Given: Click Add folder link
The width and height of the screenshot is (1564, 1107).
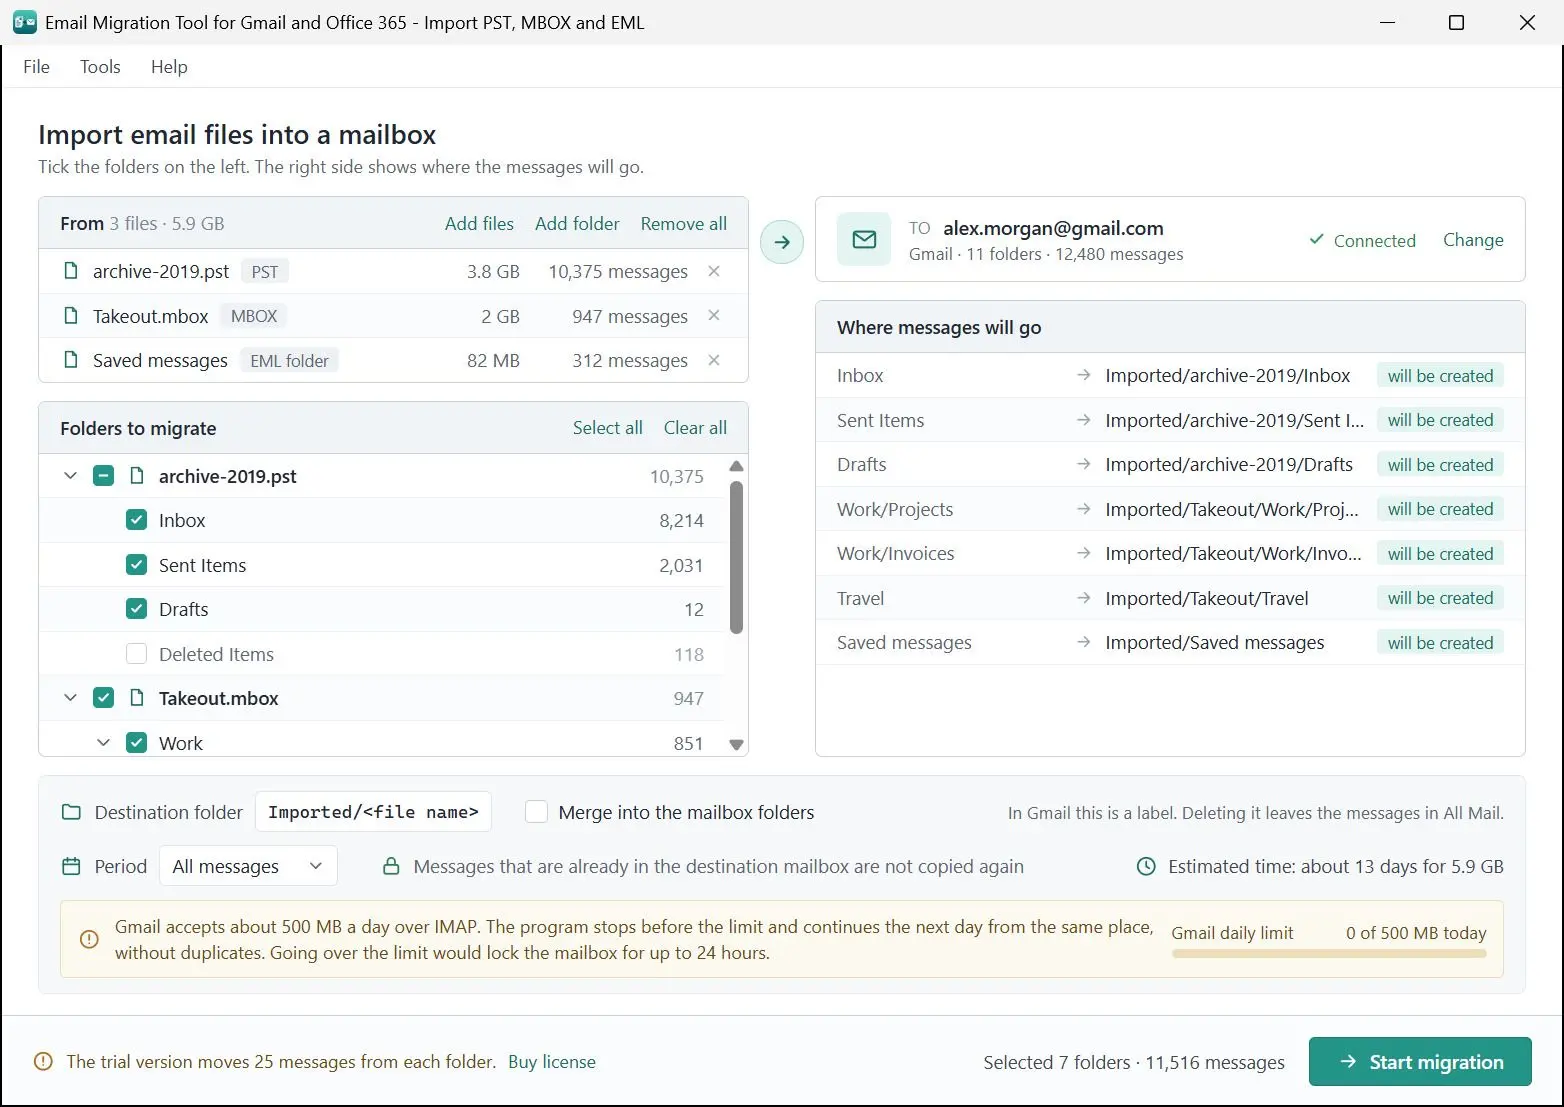Looking at the screenshot, I should (577, 224).
